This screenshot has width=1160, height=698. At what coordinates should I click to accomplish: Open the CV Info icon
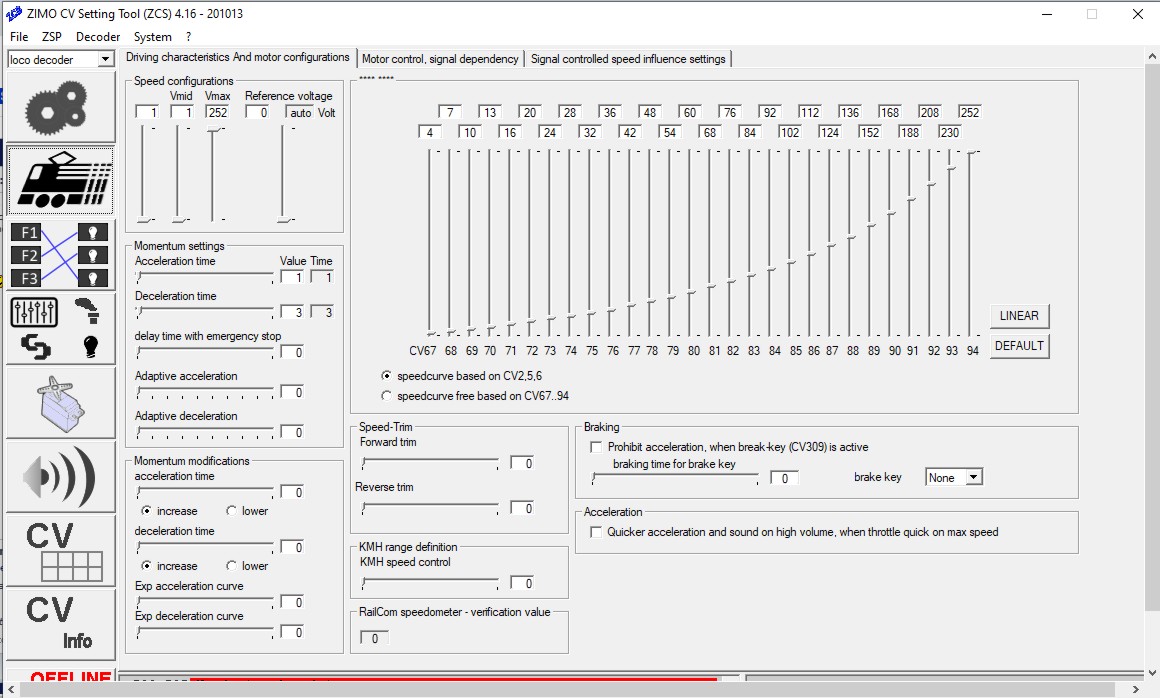(60, 623)
